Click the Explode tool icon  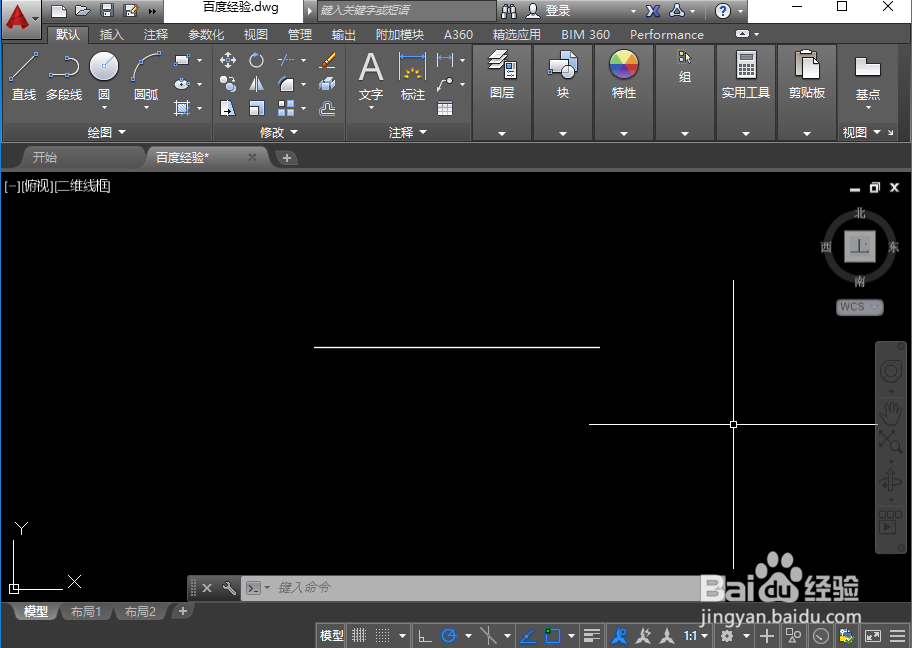pyautogui.click(x=327, y=84)
